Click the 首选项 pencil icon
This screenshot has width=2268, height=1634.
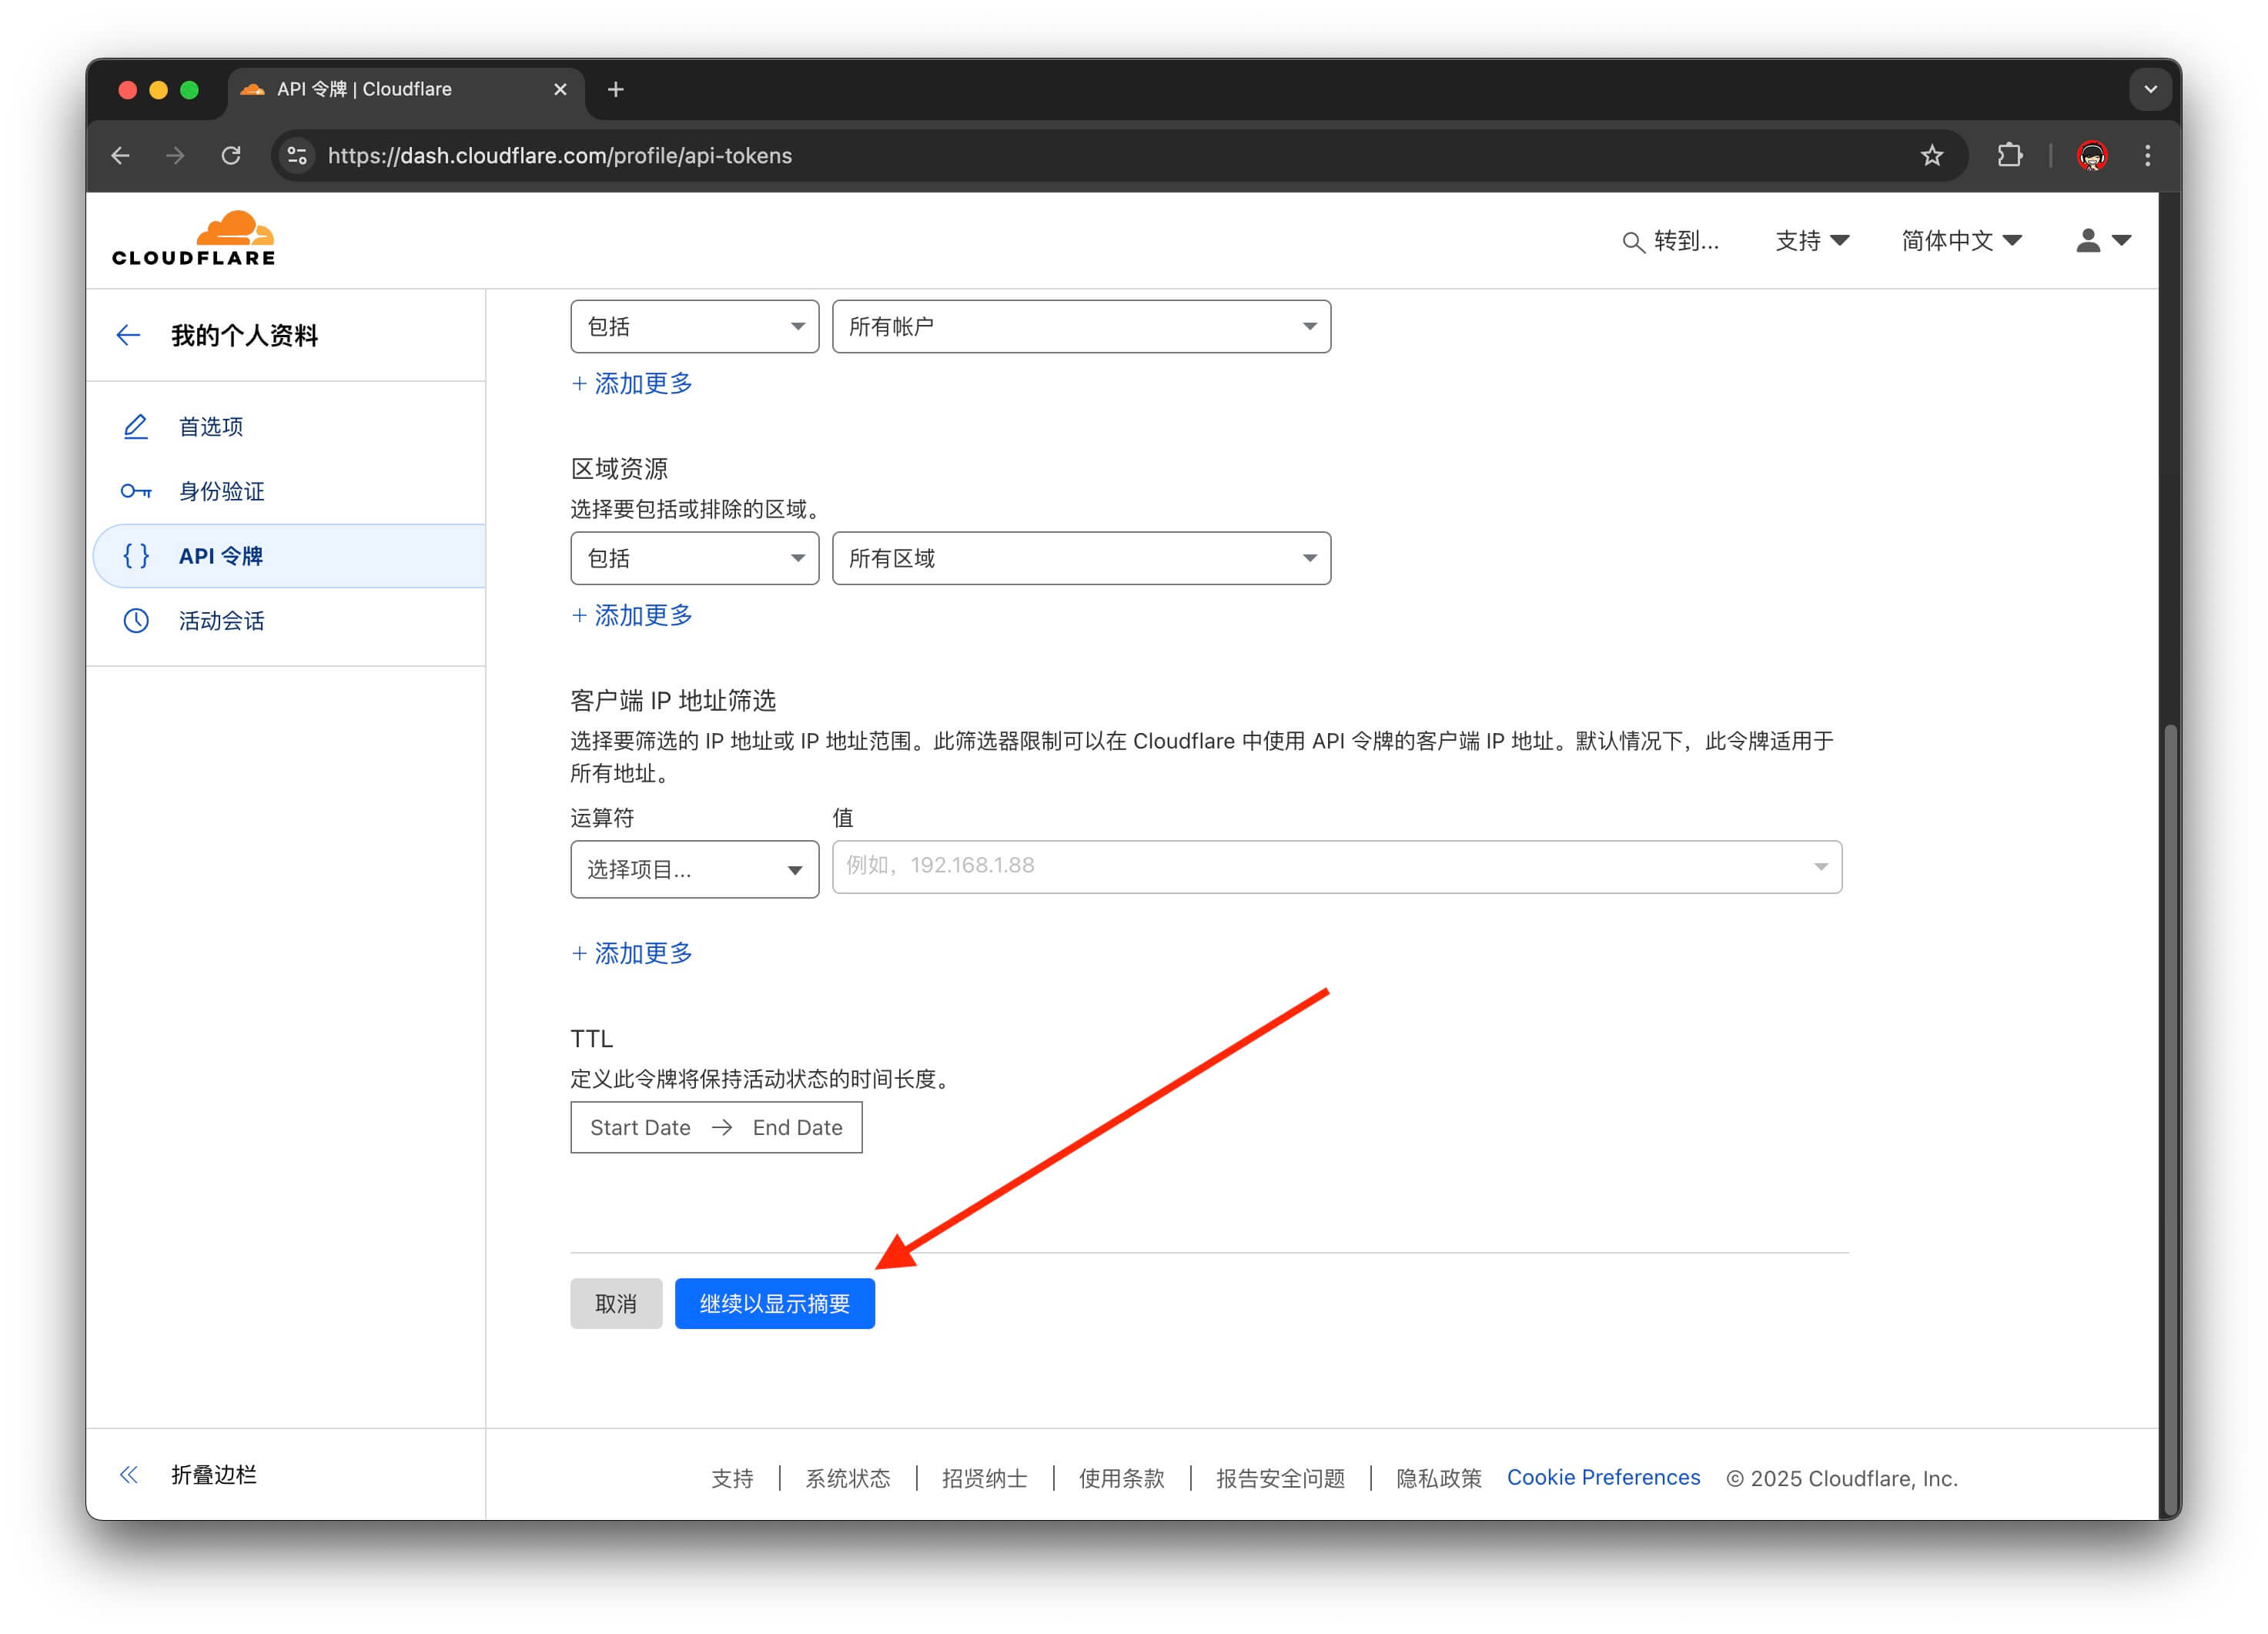click(x=135, y=427)
